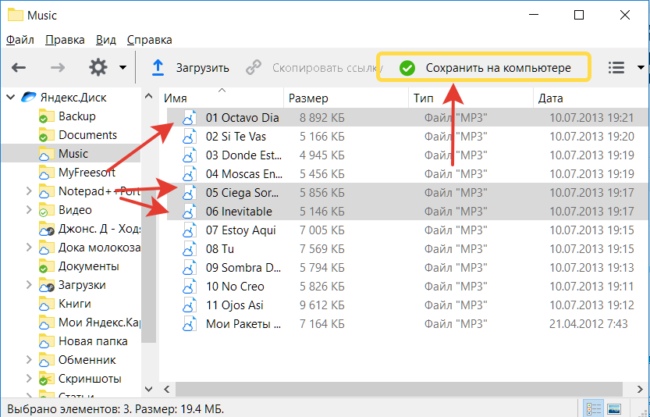The image size is (650, 417).
Task: Select the Видео folder
Action: (x=75, y=210)
